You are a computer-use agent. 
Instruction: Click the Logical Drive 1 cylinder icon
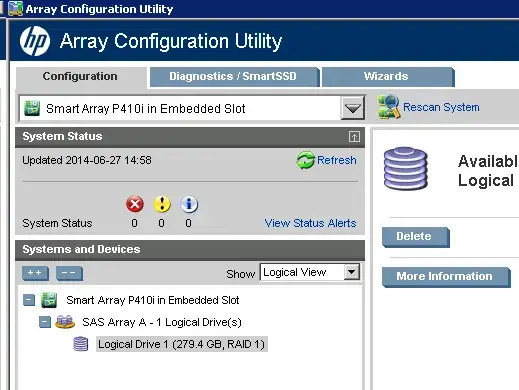pos(81,344)
